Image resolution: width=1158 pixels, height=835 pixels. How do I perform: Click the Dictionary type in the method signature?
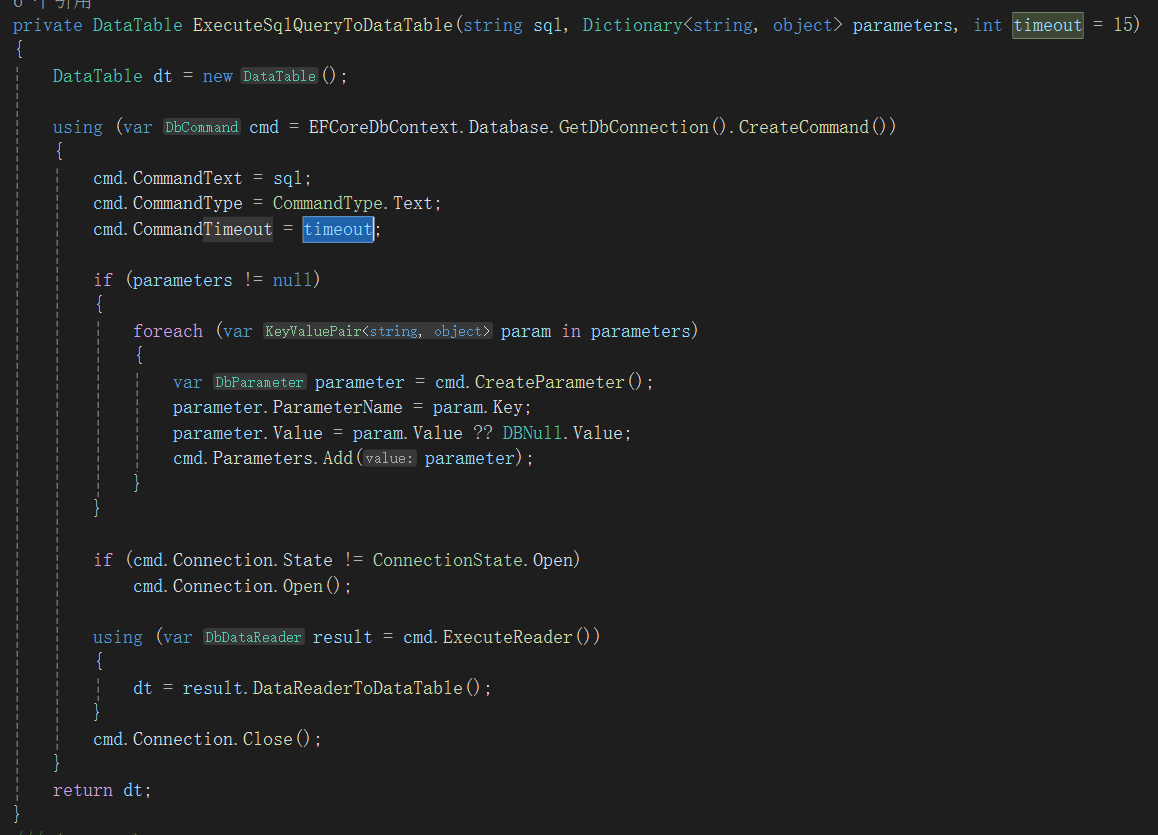point(632,25)
